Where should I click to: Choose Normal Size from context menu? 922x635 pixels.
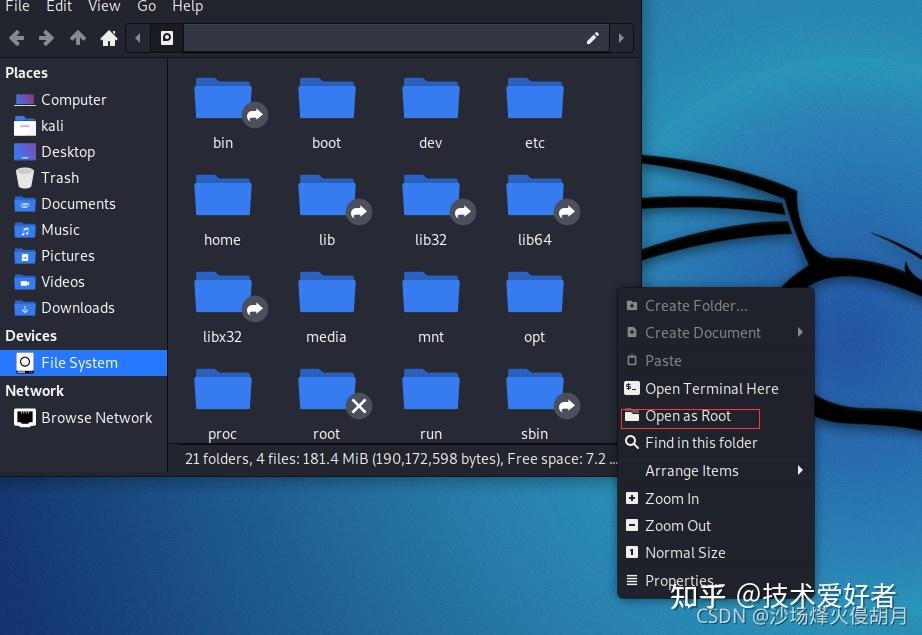[x=716, y=553]
